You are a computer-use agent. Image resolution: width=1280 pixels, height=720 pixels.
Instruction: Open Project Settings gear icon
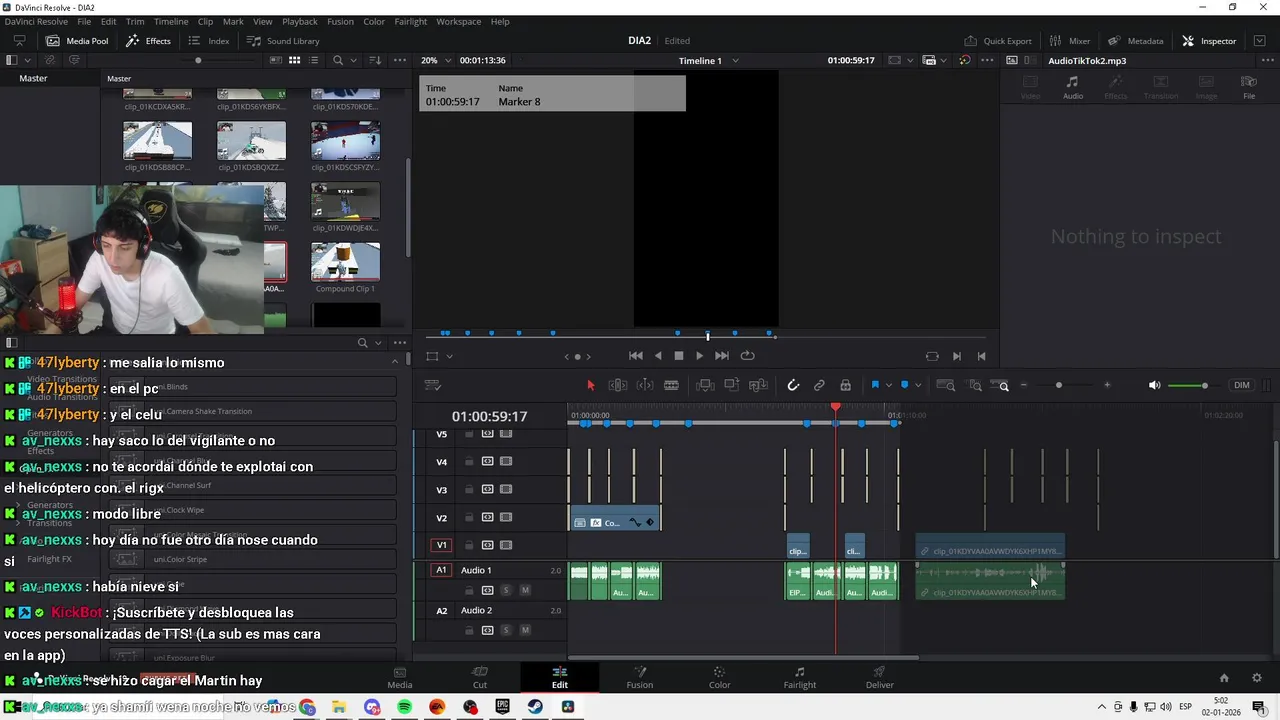1257,678
